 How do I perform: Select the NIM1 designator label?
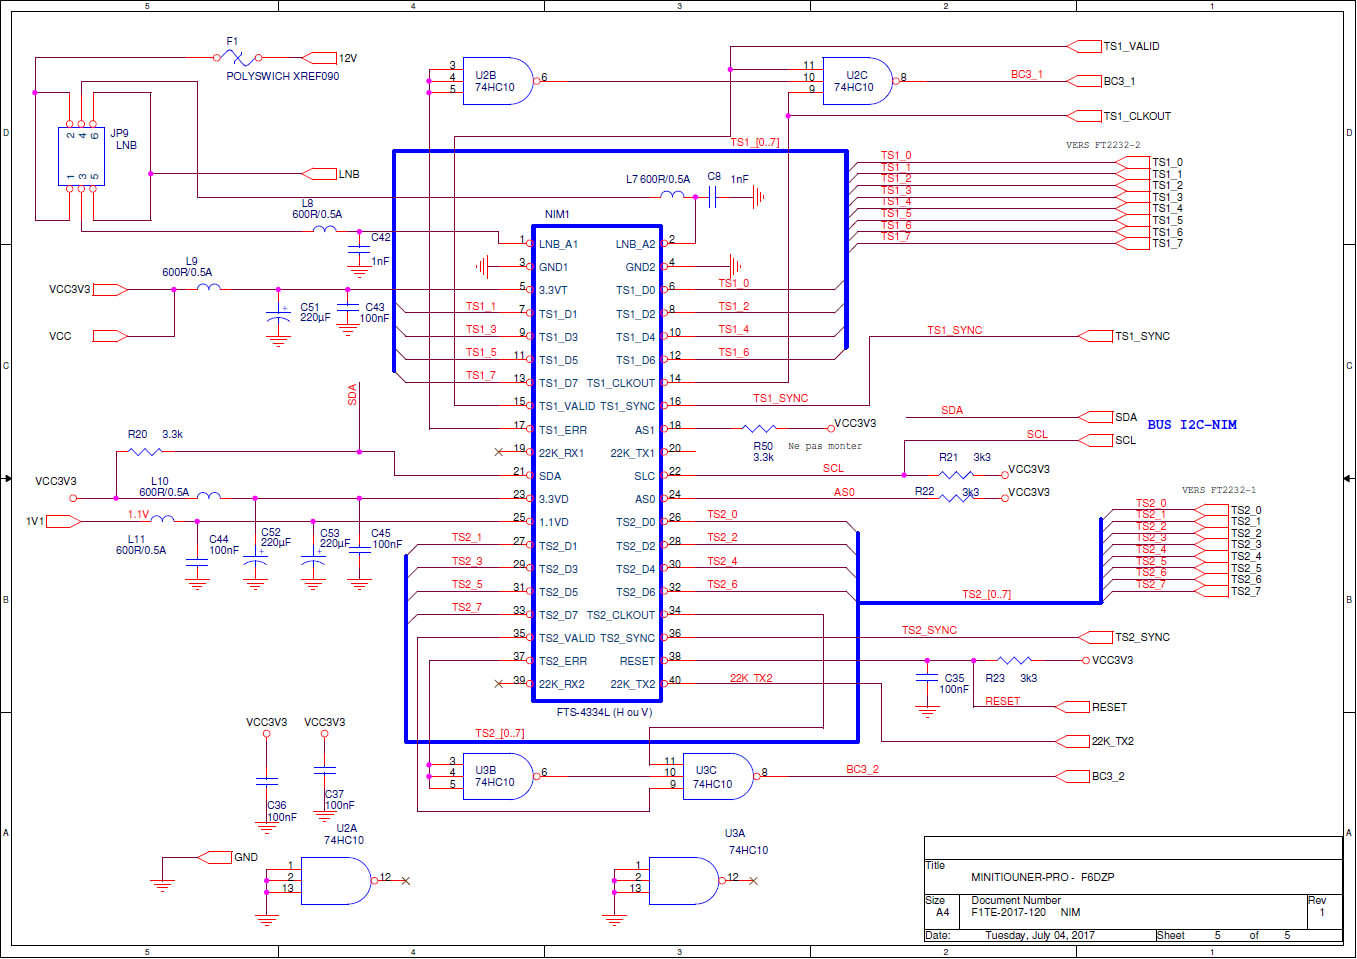pos(557,214)
